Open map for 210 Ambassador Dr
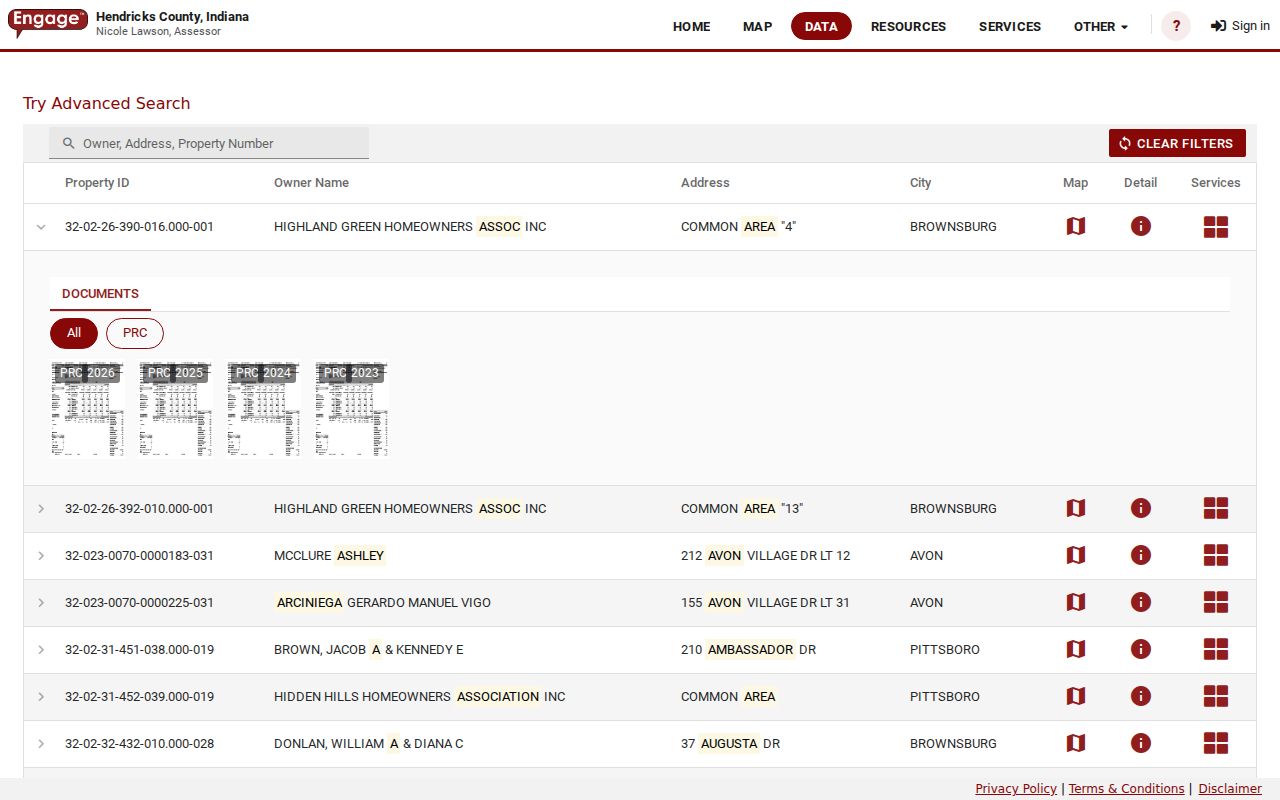The image size is (1280, 800). tap(1076, 650)
